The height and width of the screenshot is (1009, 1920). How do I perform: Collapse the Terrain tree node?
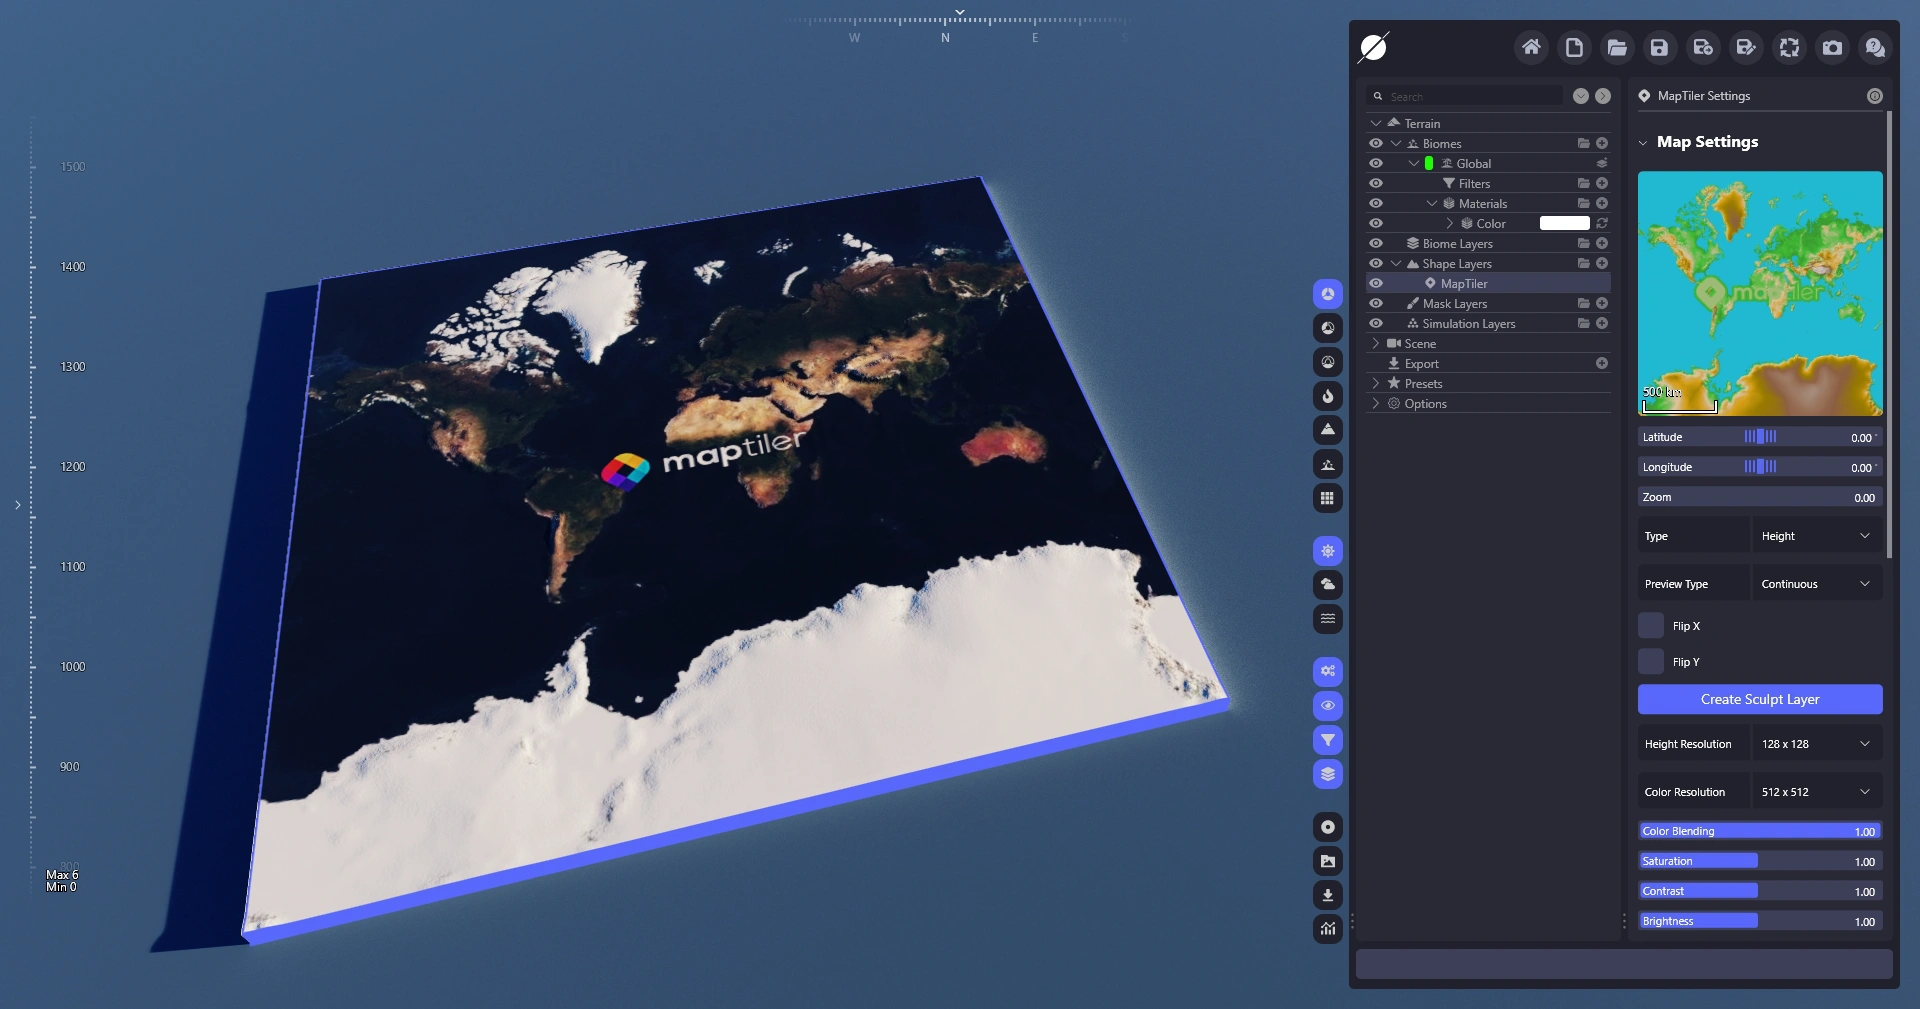[1376, 123]
